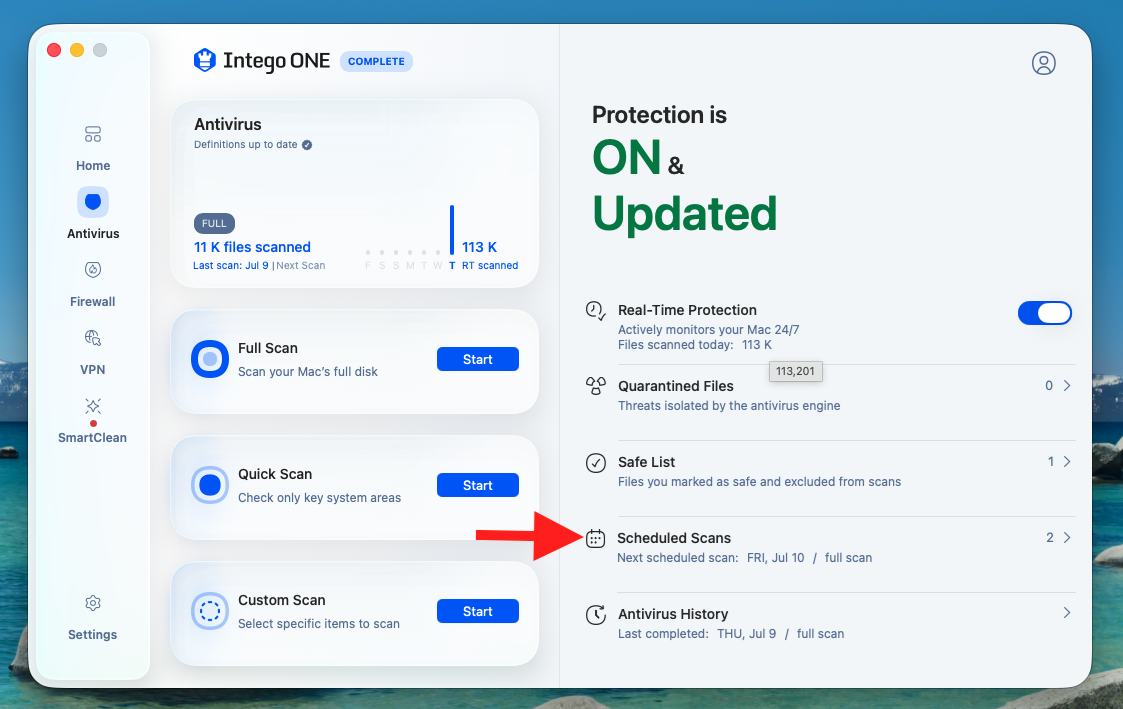Screen dimensions: 1123x709
Task: Click the blue Thursday bar in chart
Action: coord(452,230)
